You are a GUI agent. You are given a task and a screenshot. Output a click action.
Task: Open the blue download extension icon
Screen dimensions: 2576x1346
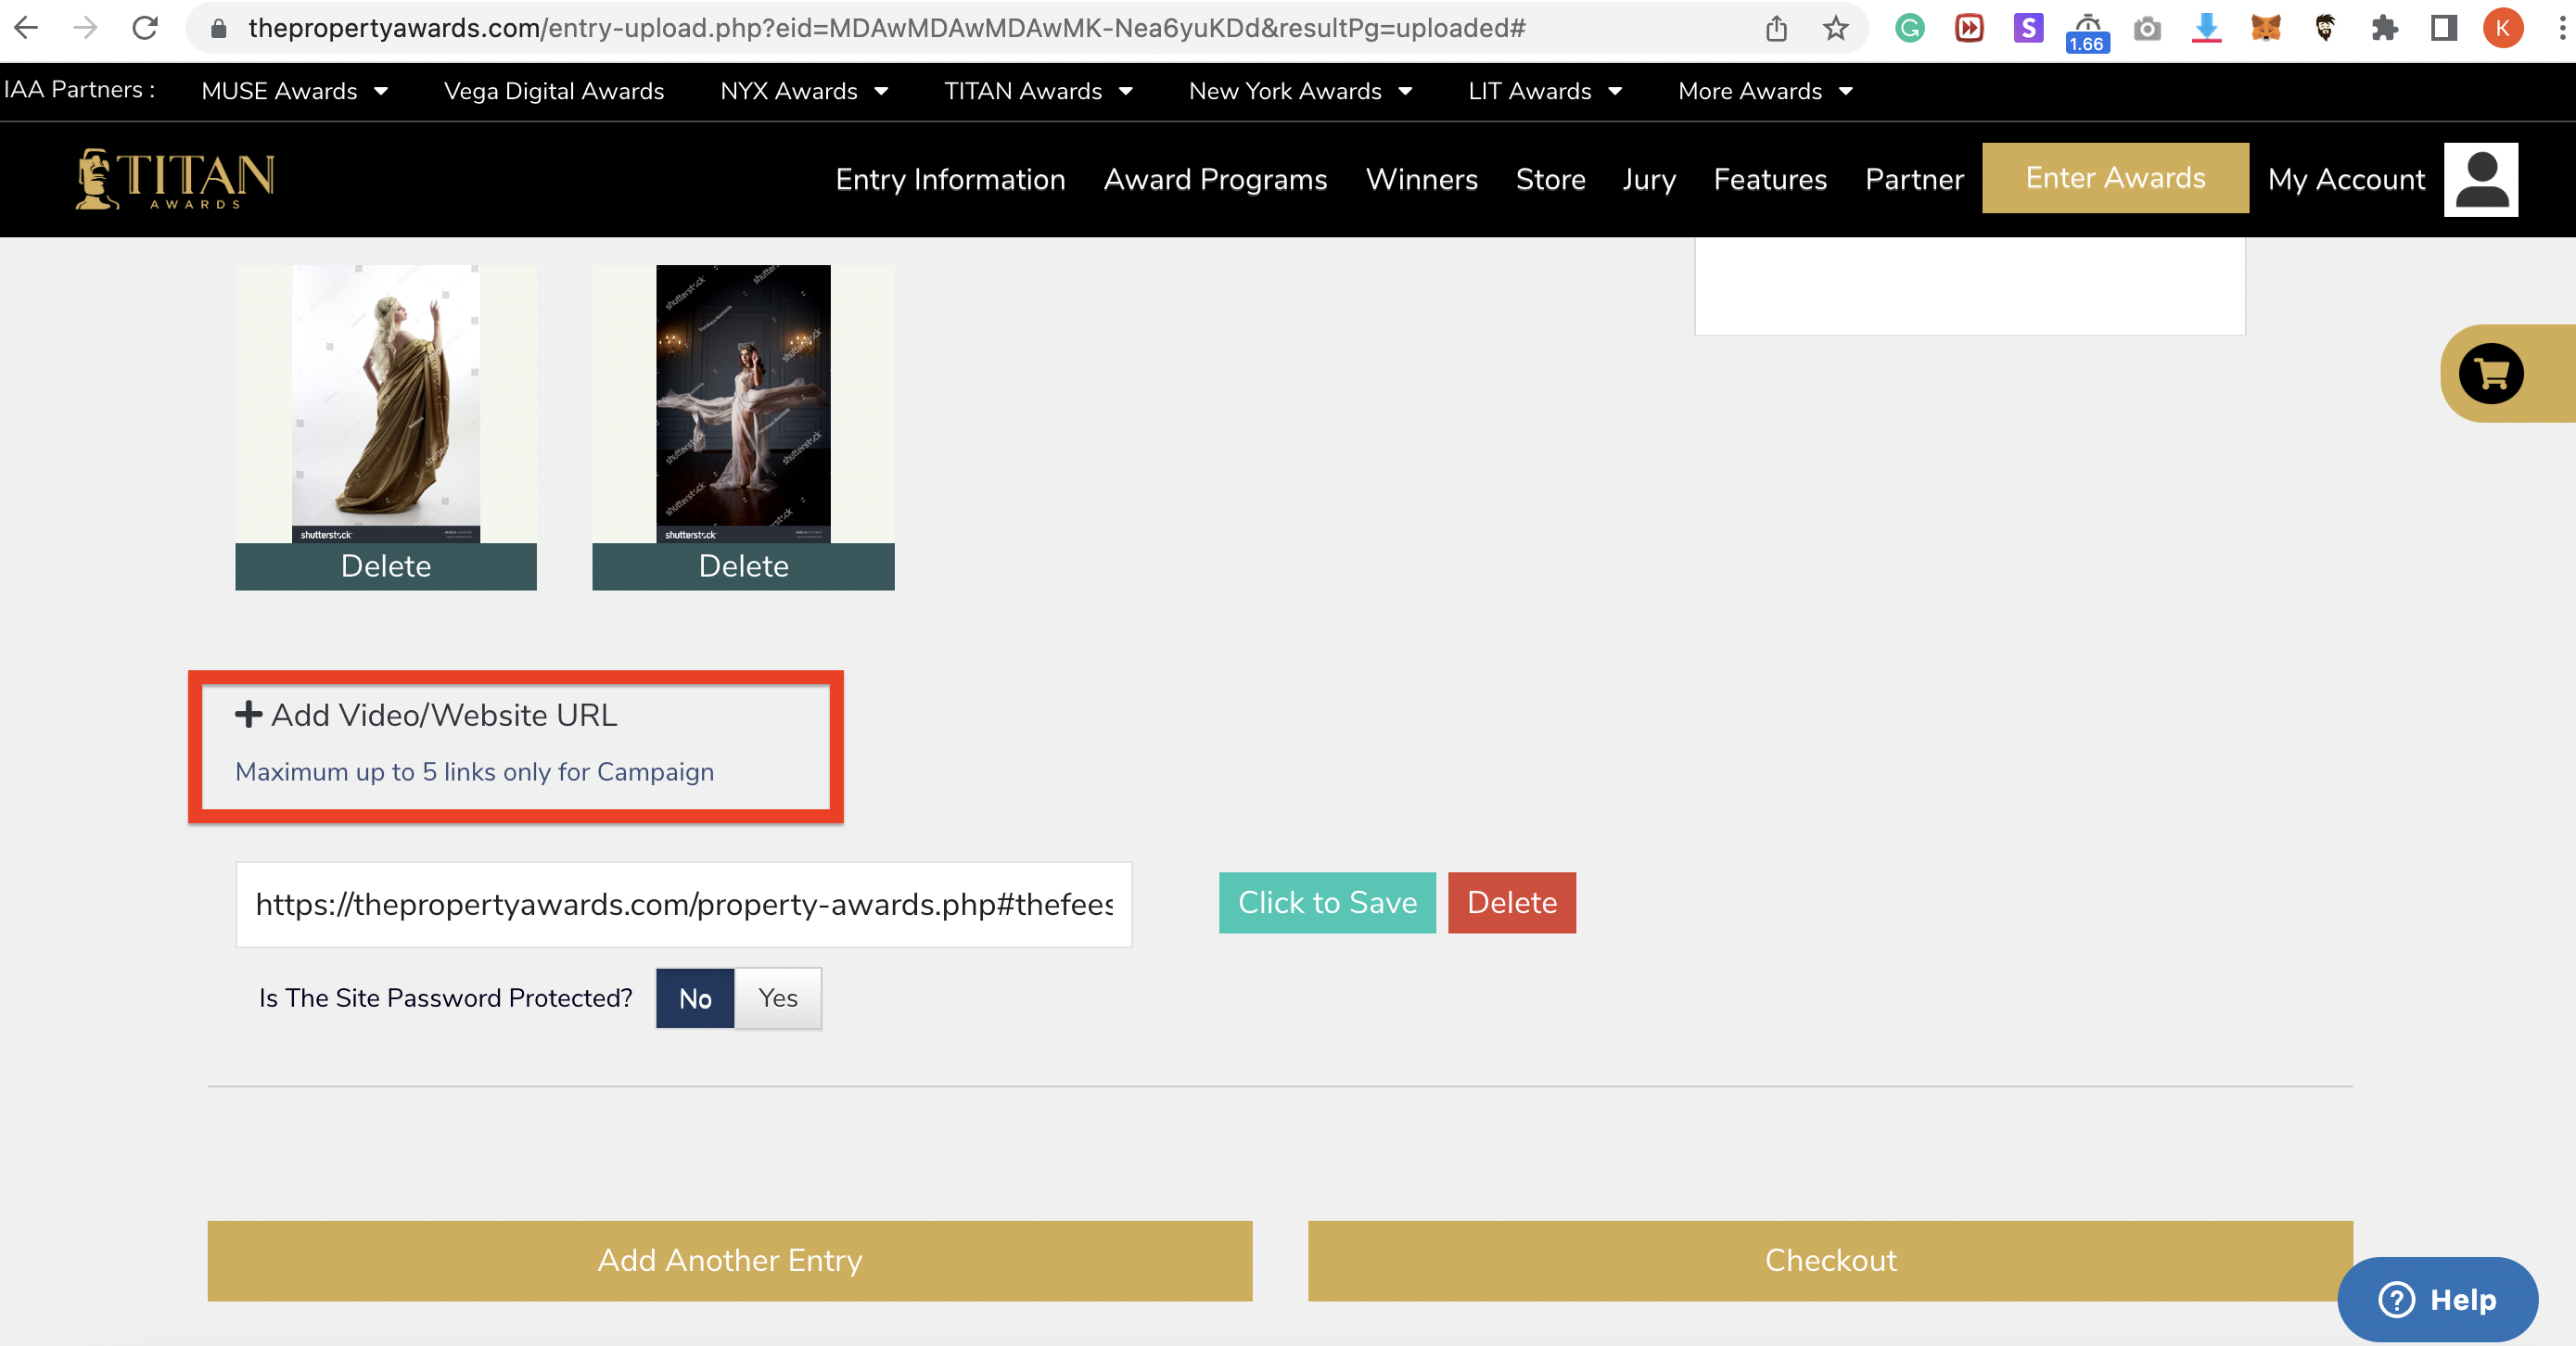2206,28
